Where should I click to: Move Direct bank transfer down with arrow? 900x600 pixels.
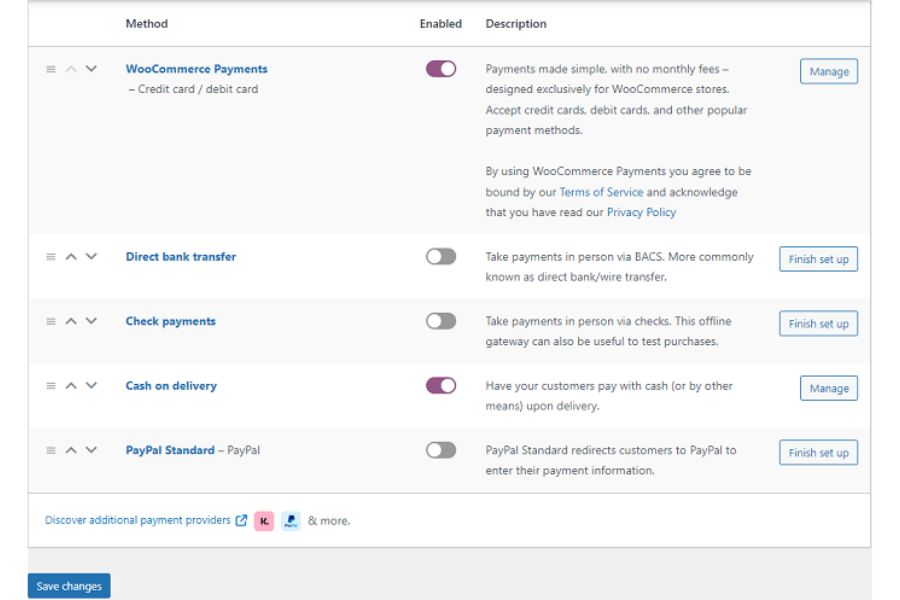(91, 257)
